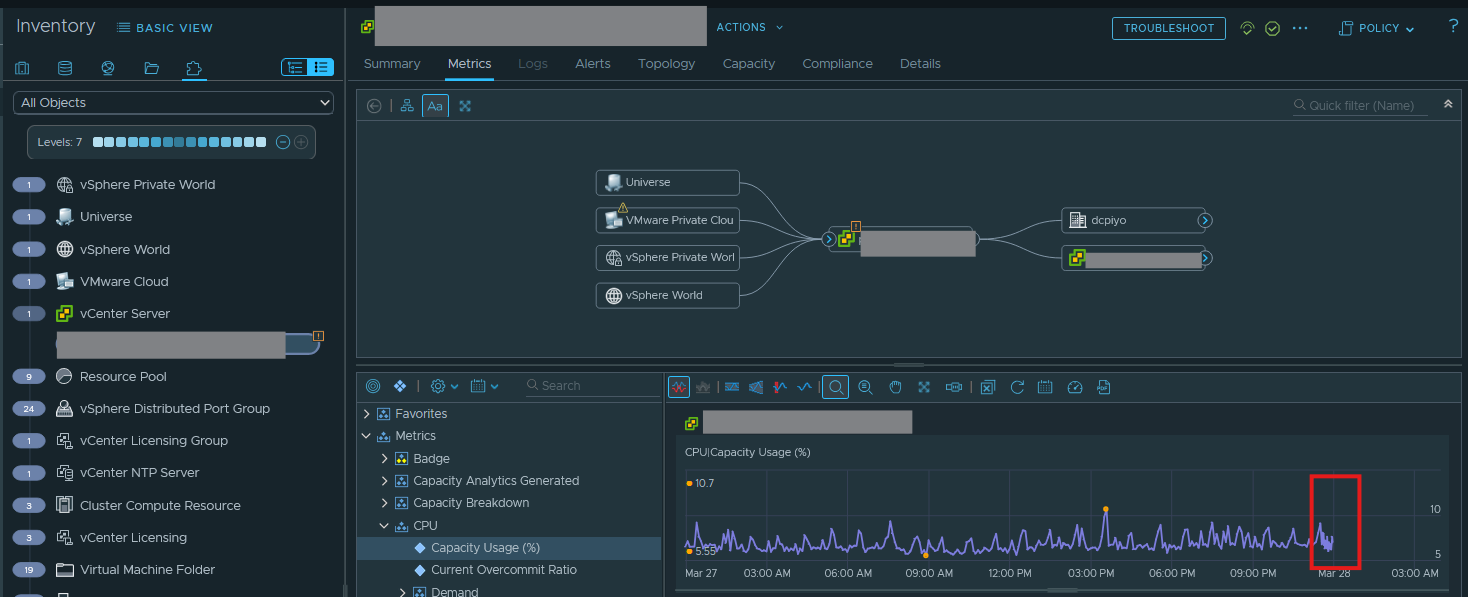Switch to the Summary tab

pos(392,63)
